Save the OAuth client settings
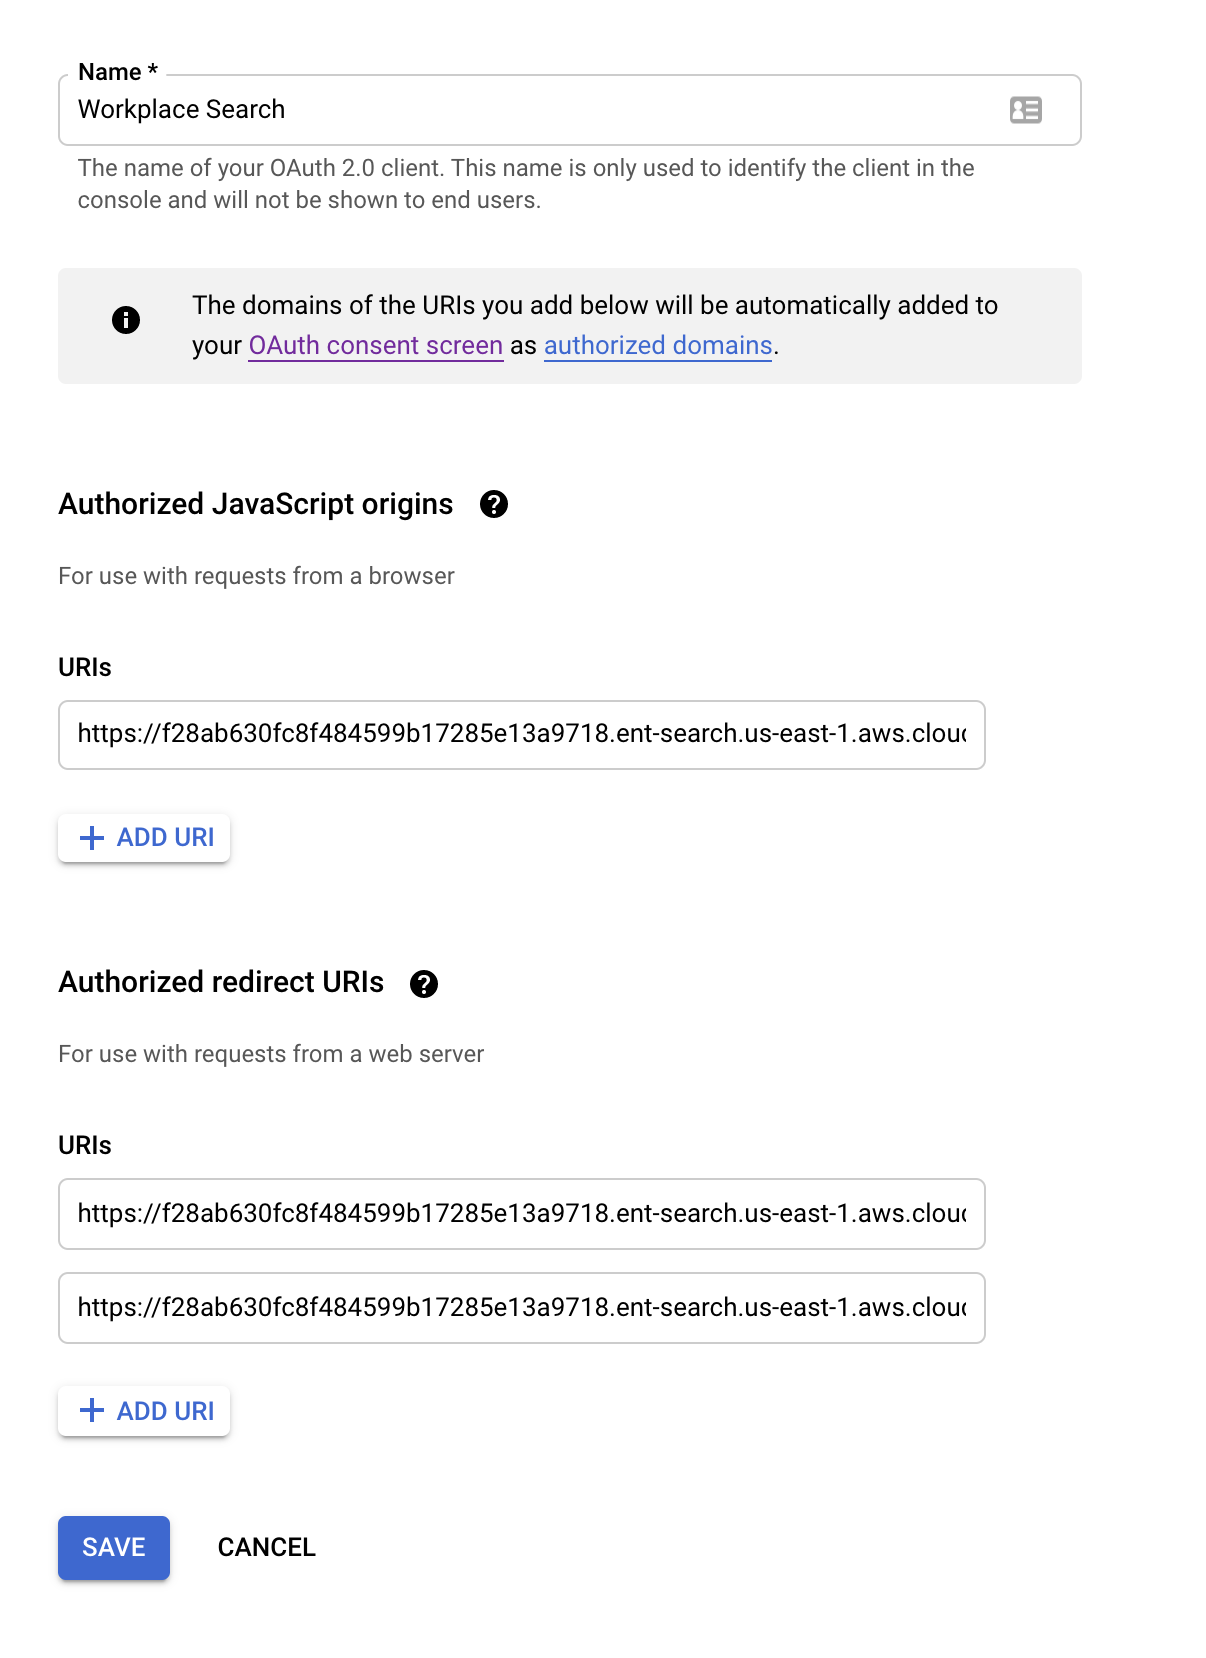 (x=114, y=1548)
